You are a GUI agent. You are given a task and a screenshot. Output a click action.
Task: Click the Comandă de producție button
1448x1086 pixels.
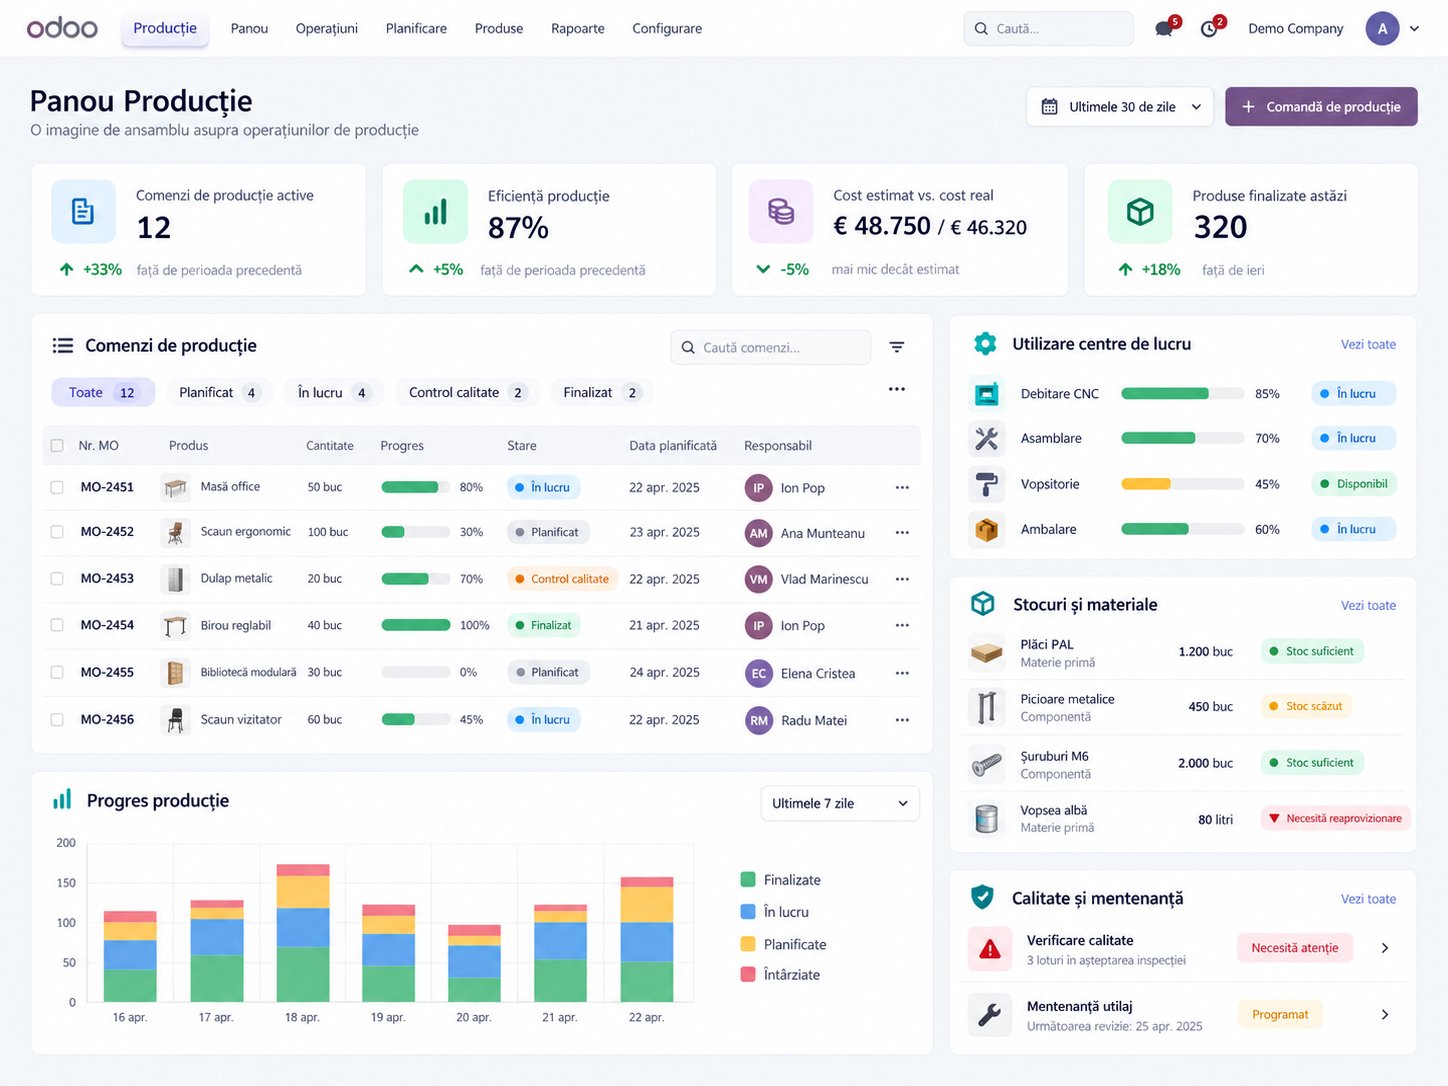coord(1321,107)
